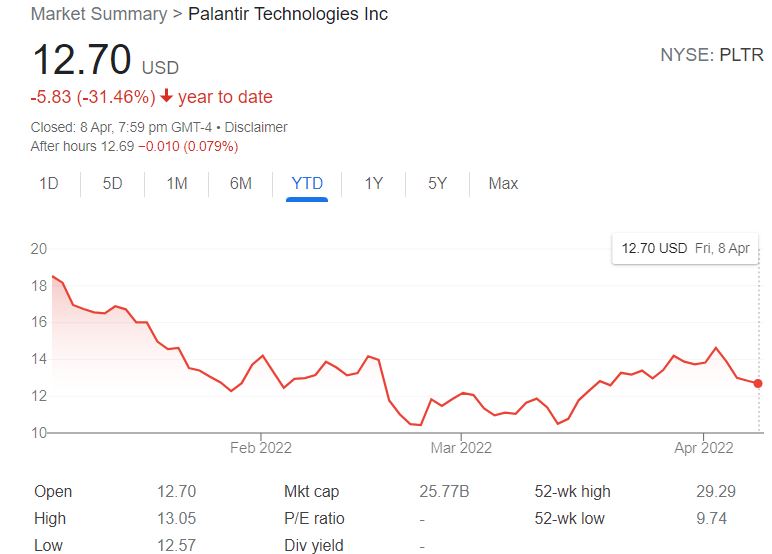772x554 pixels.
Task: Select the 1D time range tab
Action: tap(48, 183)
